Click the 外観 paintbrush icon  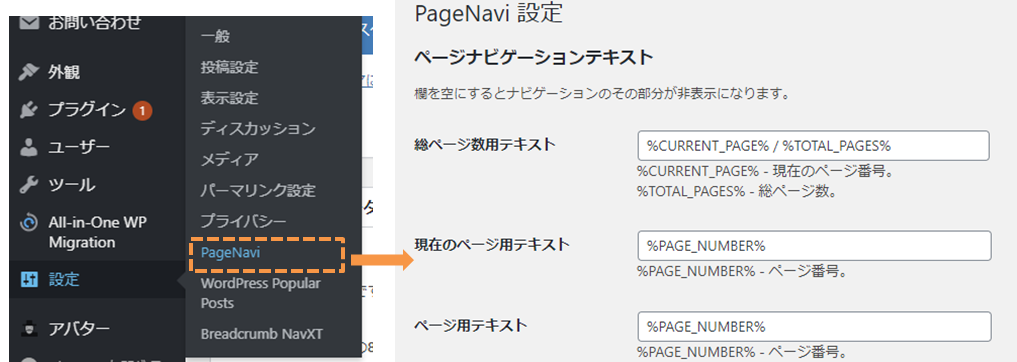coord(29,72)
